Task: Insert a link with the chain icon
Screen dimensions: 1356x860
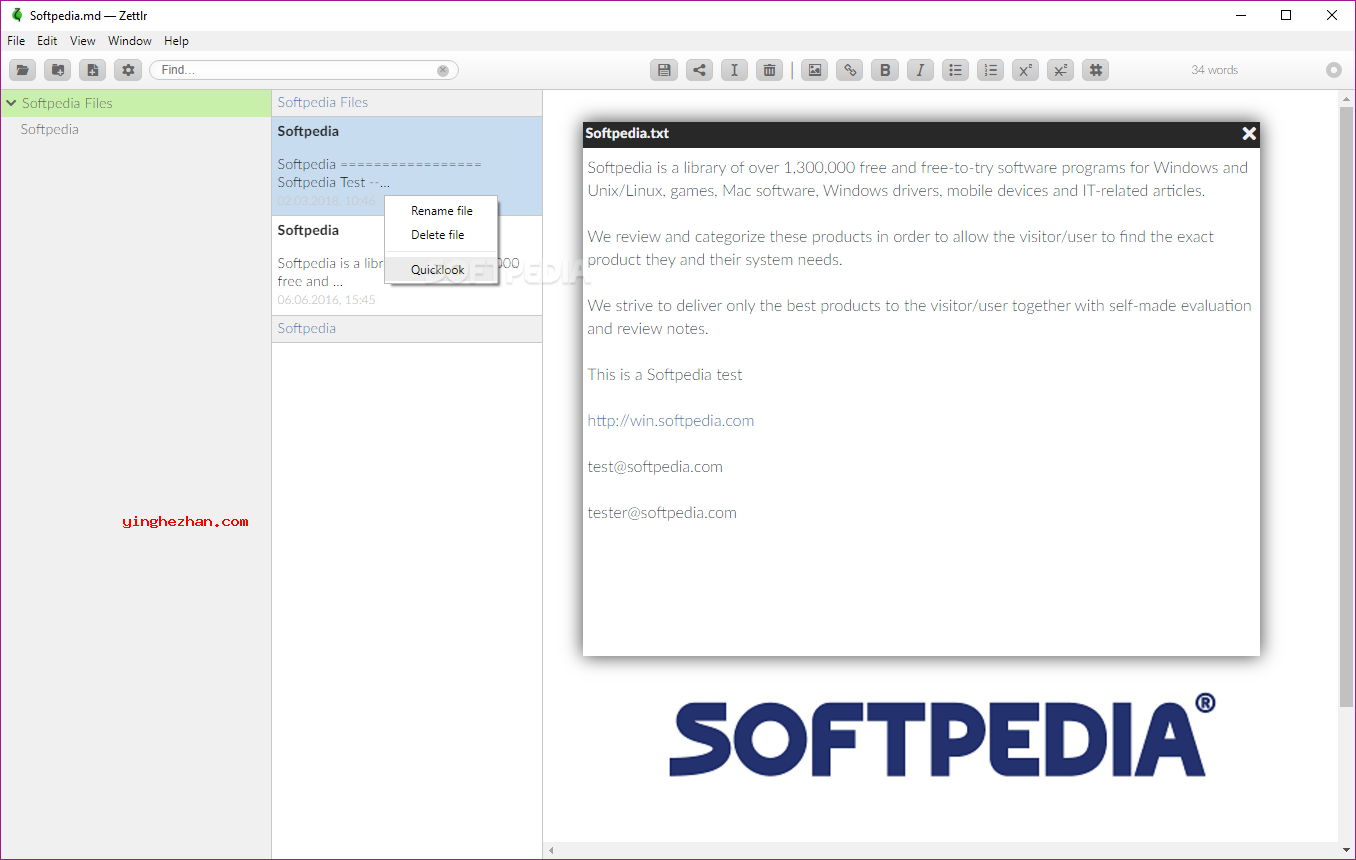Action: (x=850, y=70)
